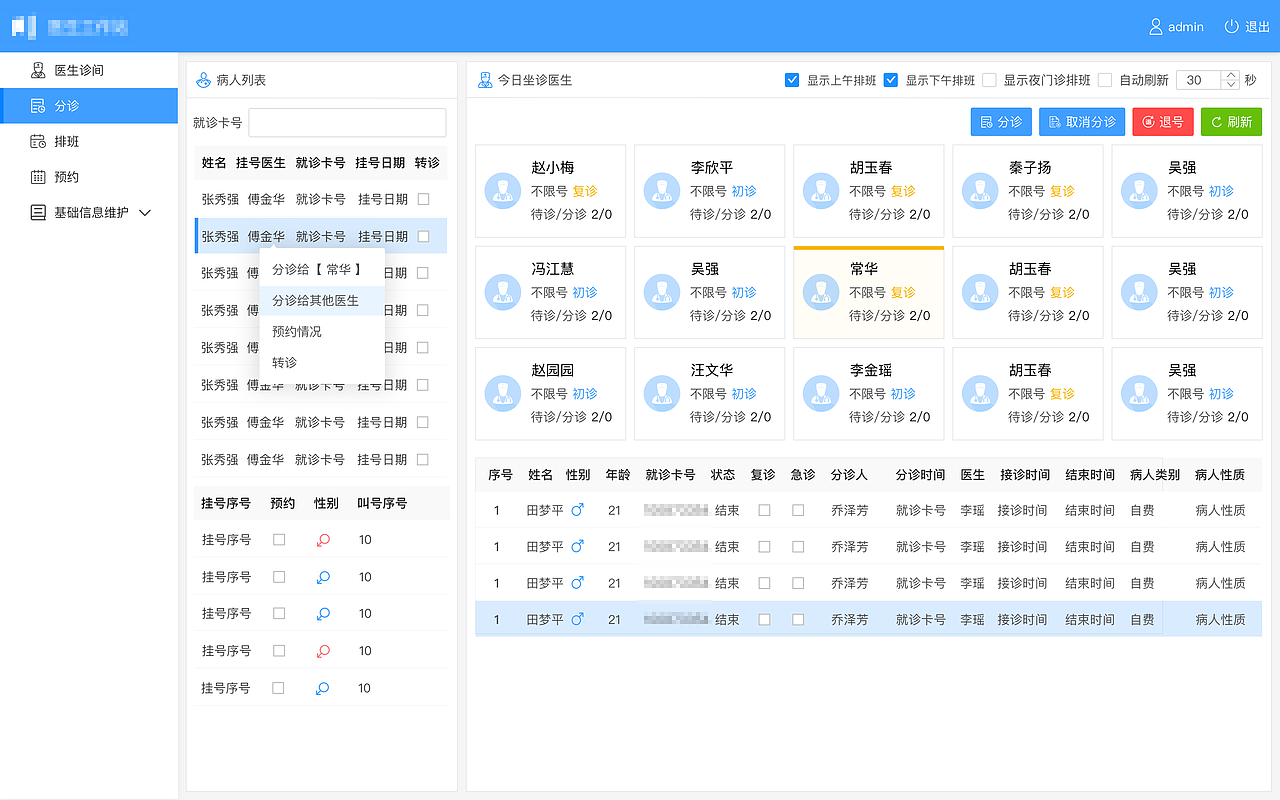The height and width of the screenshot is (800, 1280).
Task: Click the app logo in the header
Action: coord(24,26)
